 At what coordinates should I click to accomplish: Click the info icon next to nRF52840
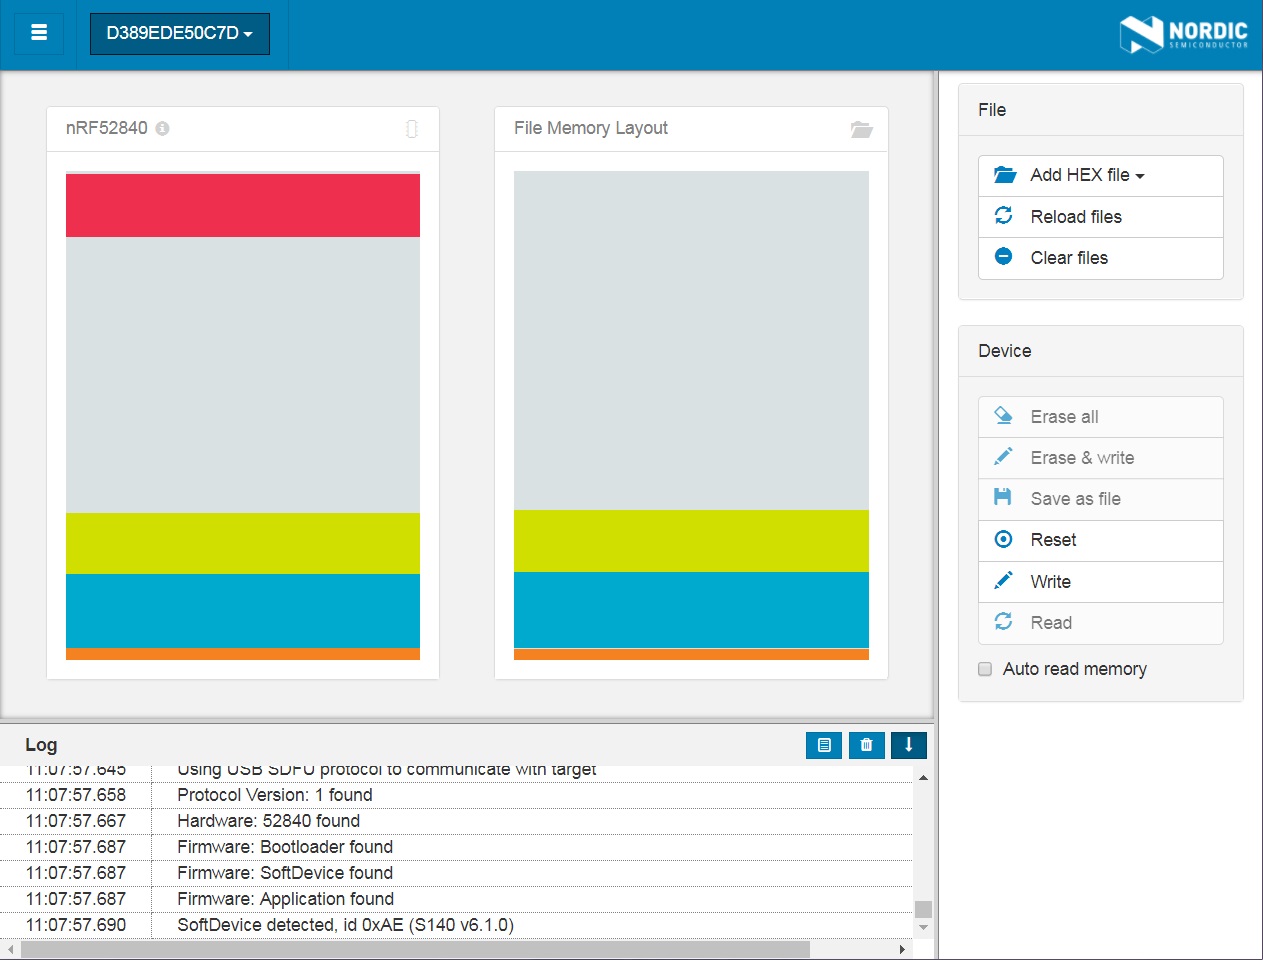tap(163, 129)
